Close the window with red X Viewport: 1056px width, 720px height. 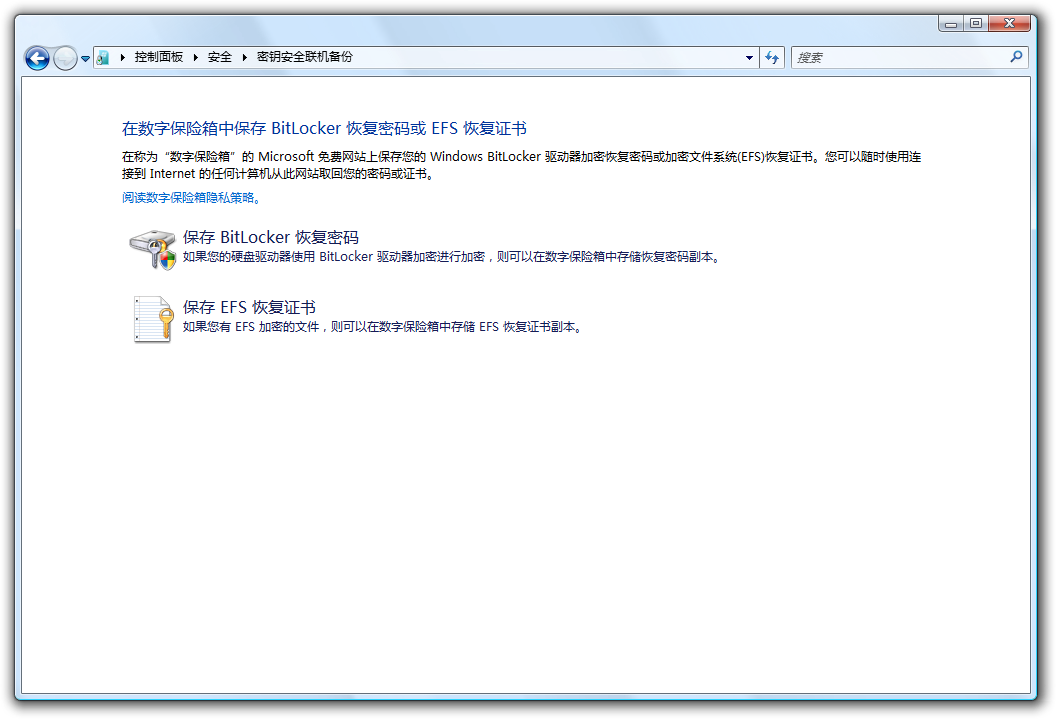tap(1009, 24)
